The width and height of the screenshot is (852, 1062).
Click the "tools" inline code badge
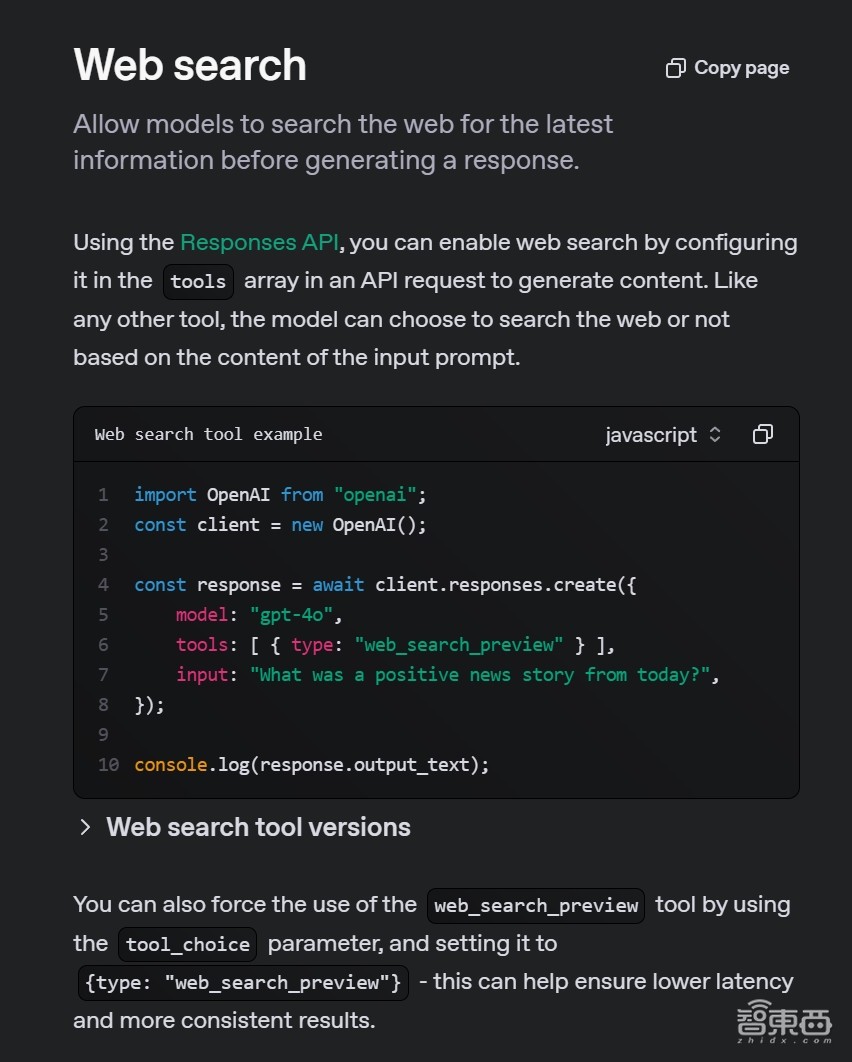pos(198,281)
